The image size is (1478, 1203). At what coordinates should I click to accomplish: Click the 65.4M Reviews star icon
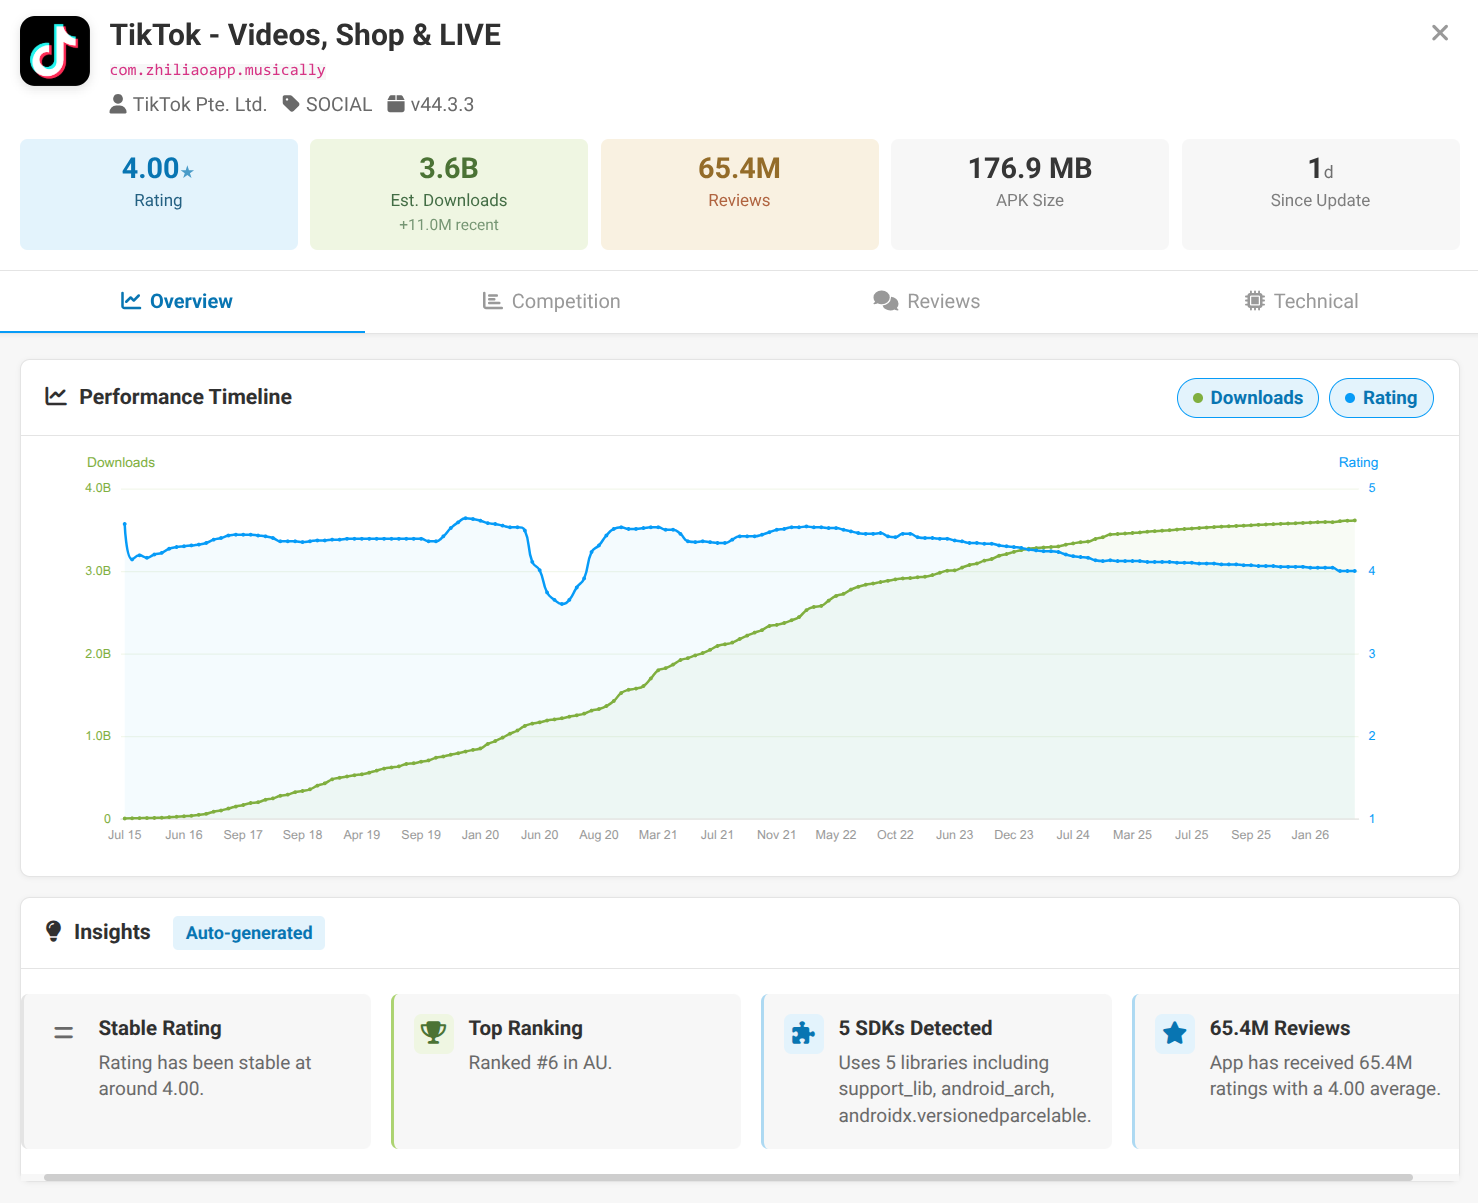[x=1175, y=1033]
